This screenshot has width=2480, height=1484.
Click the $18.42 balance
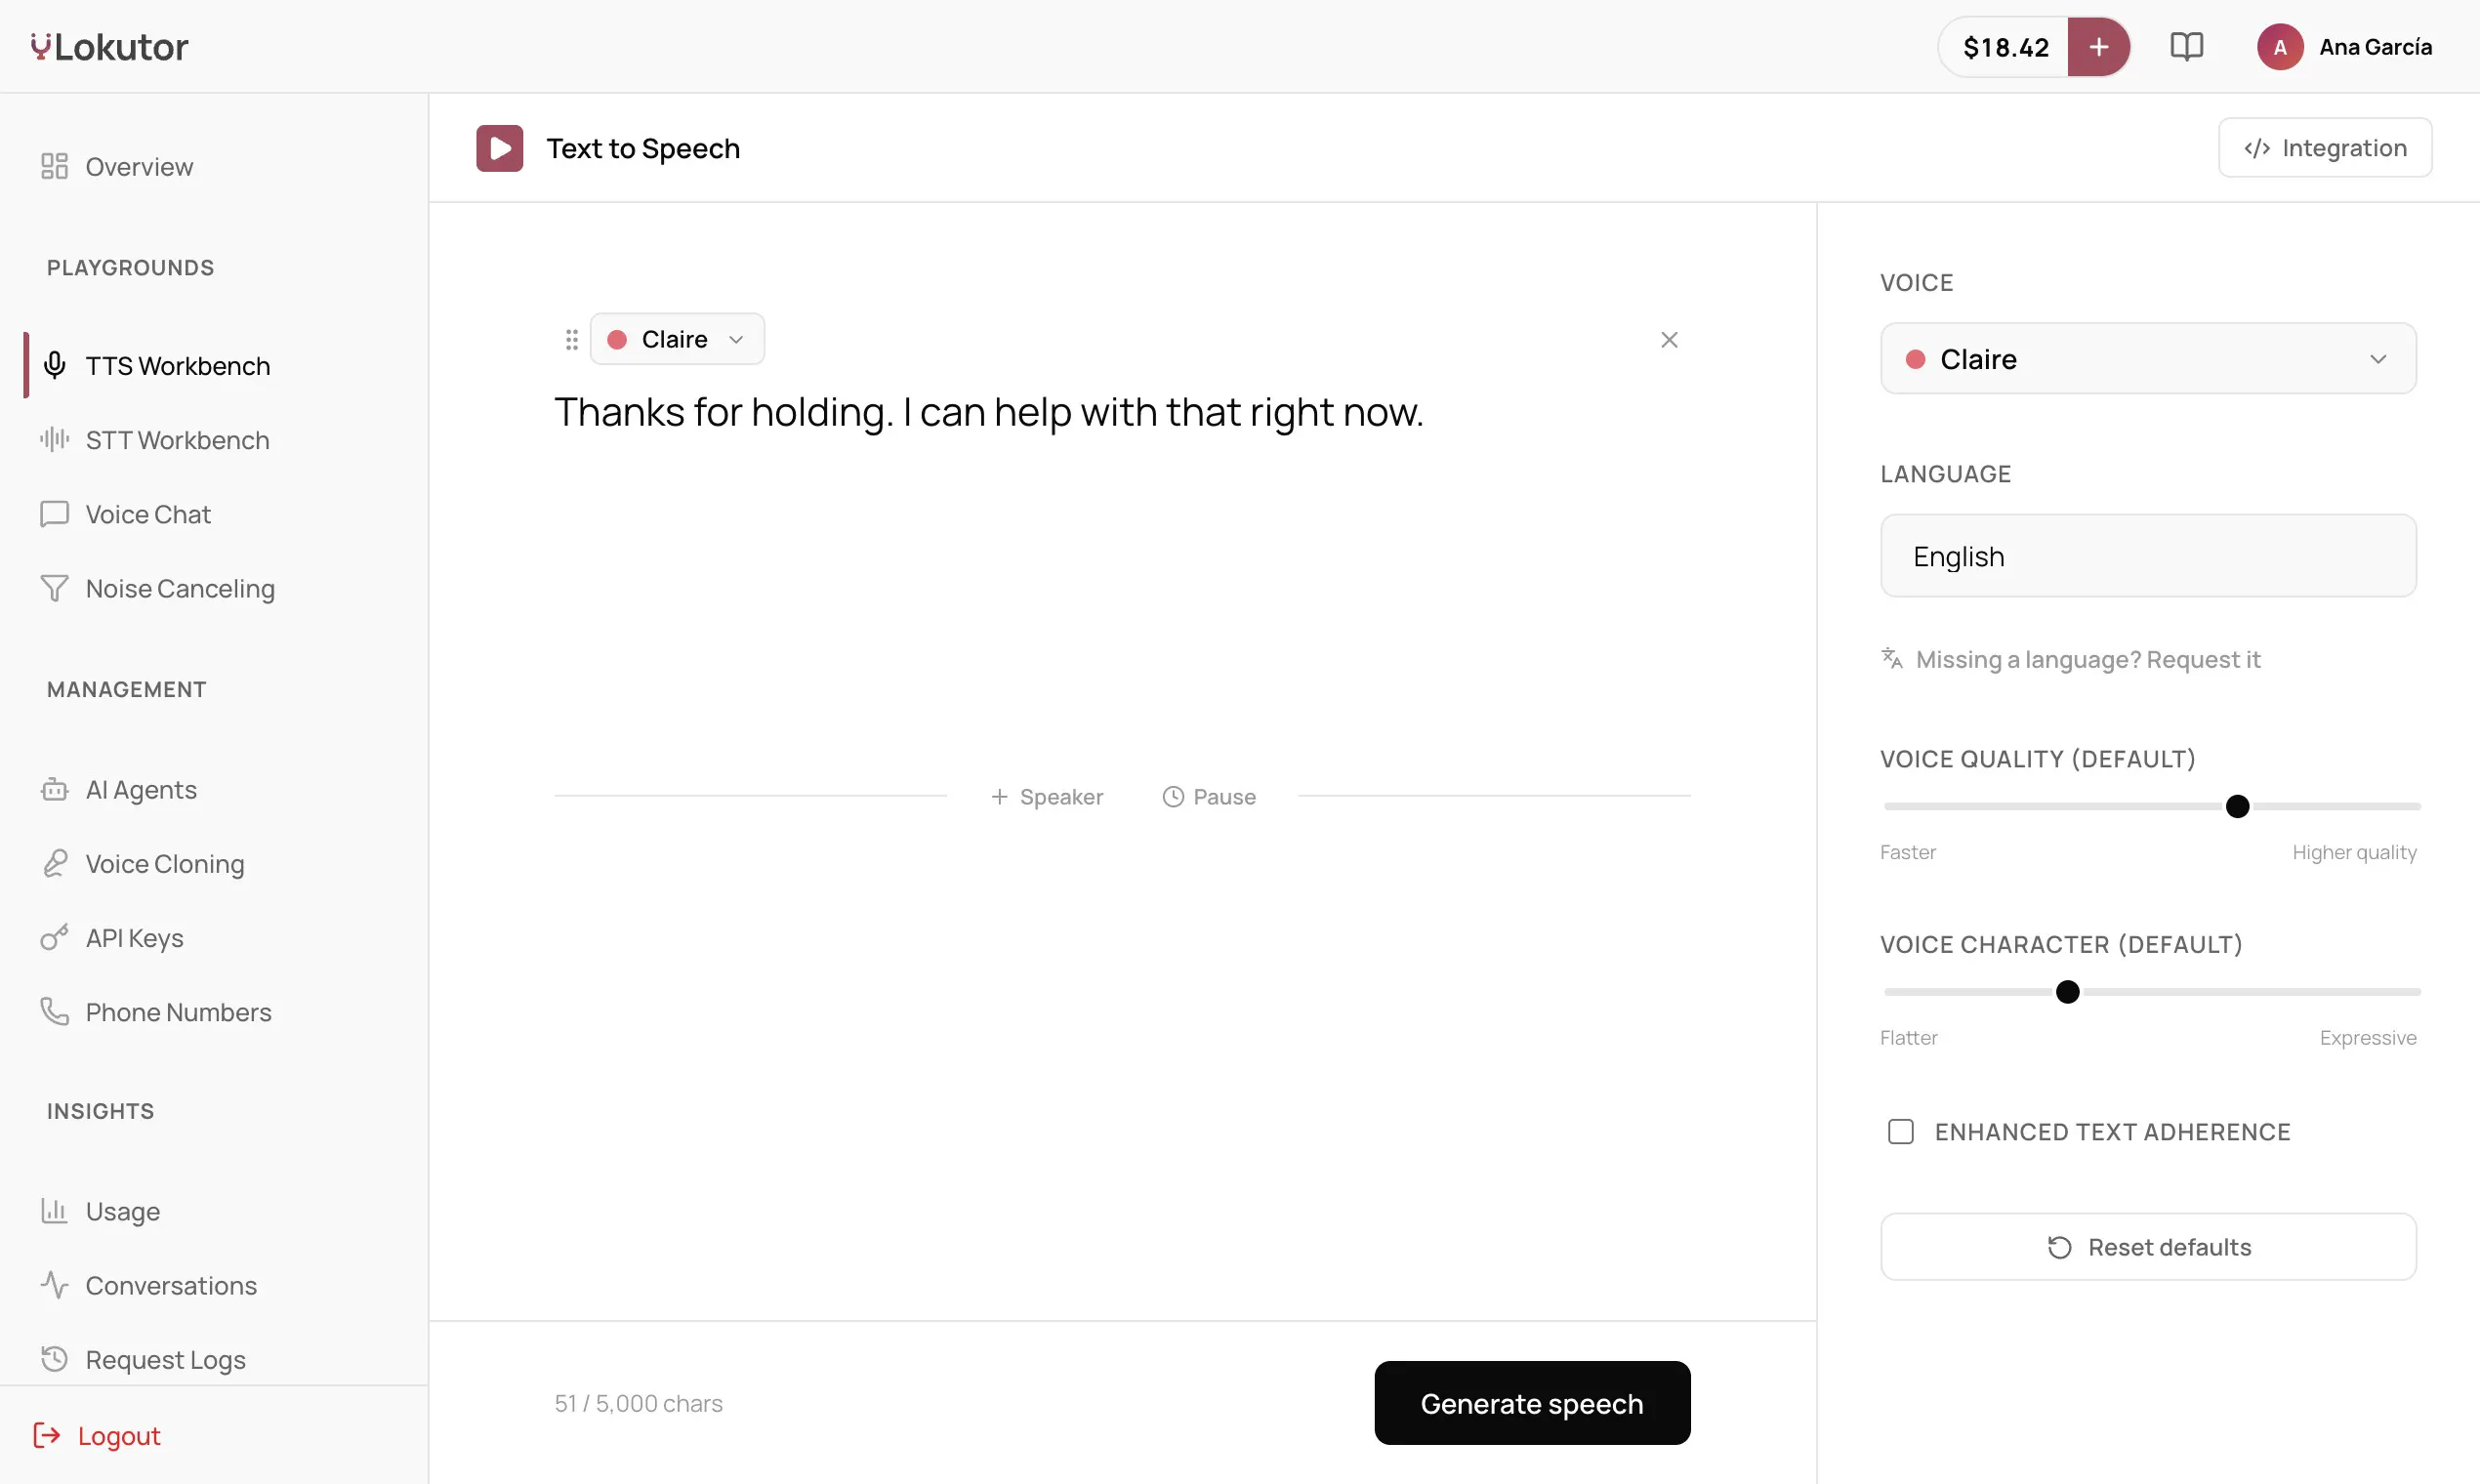click(x=2005, y=47)
